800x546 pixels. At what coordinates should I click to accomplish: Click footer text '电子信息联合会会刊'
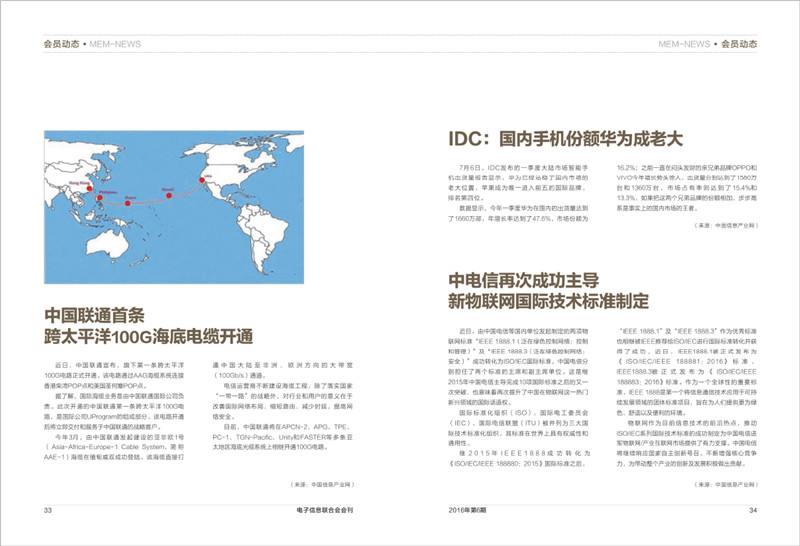[x=324, y=510]
